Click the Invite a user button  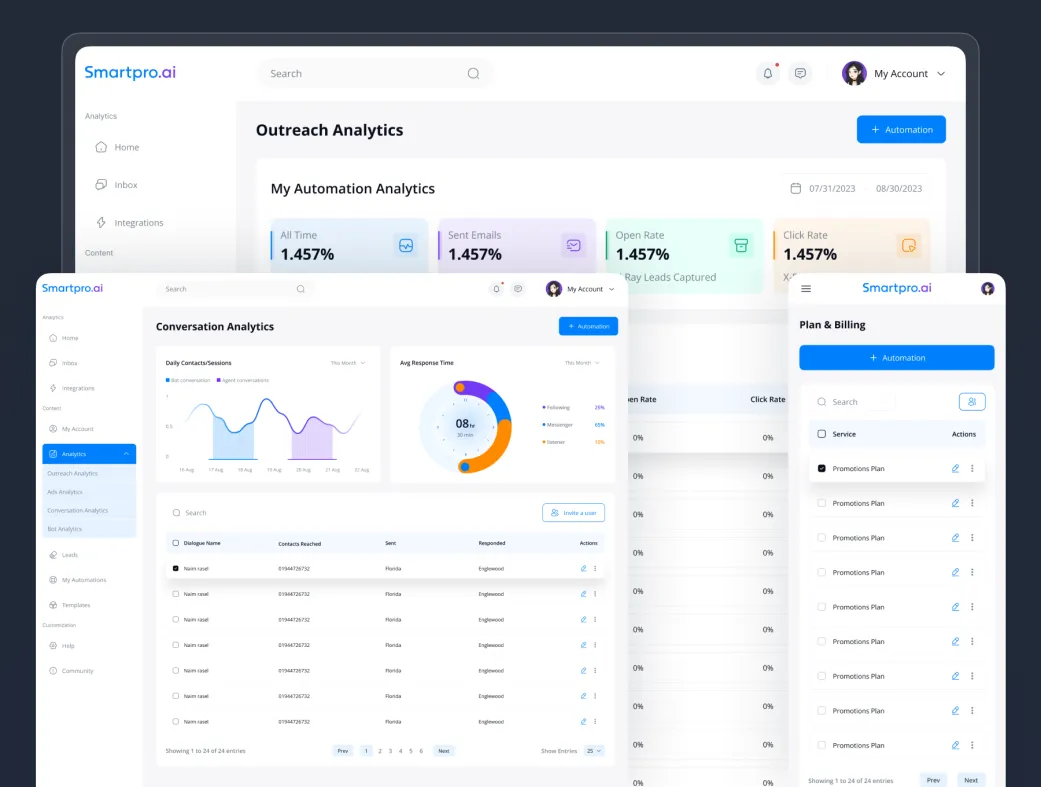pos(574,513)
